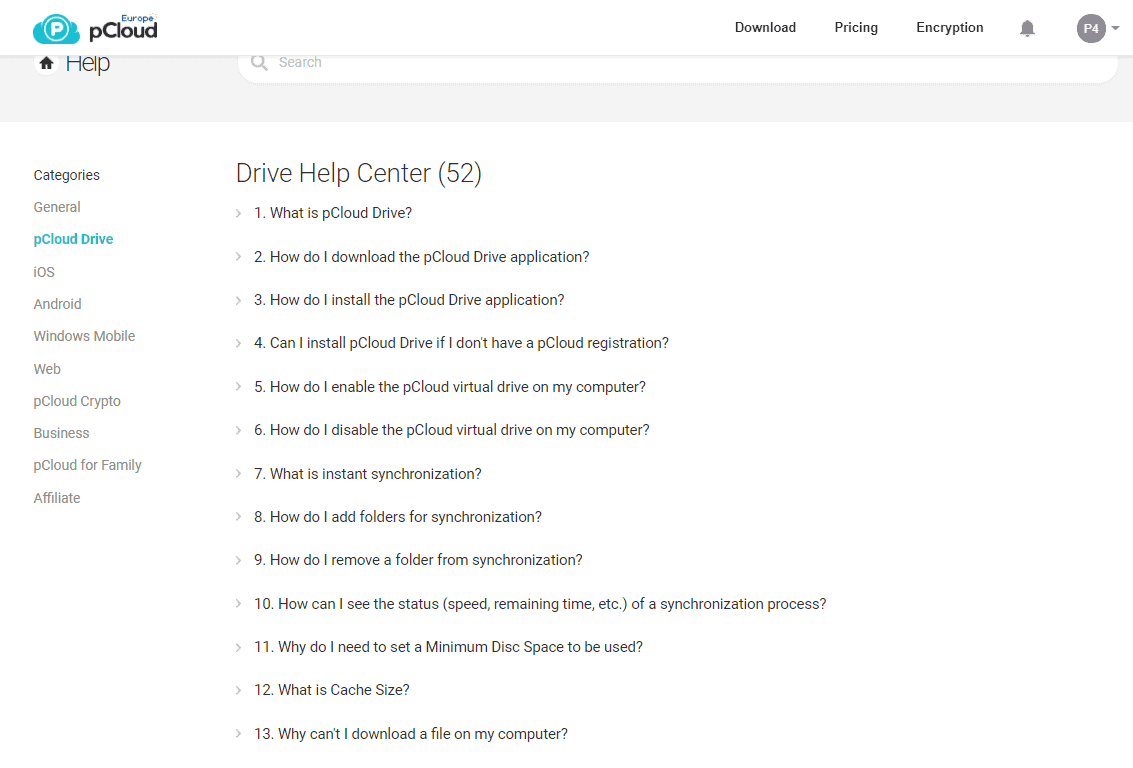Select the Windows Mobile category

84,336
